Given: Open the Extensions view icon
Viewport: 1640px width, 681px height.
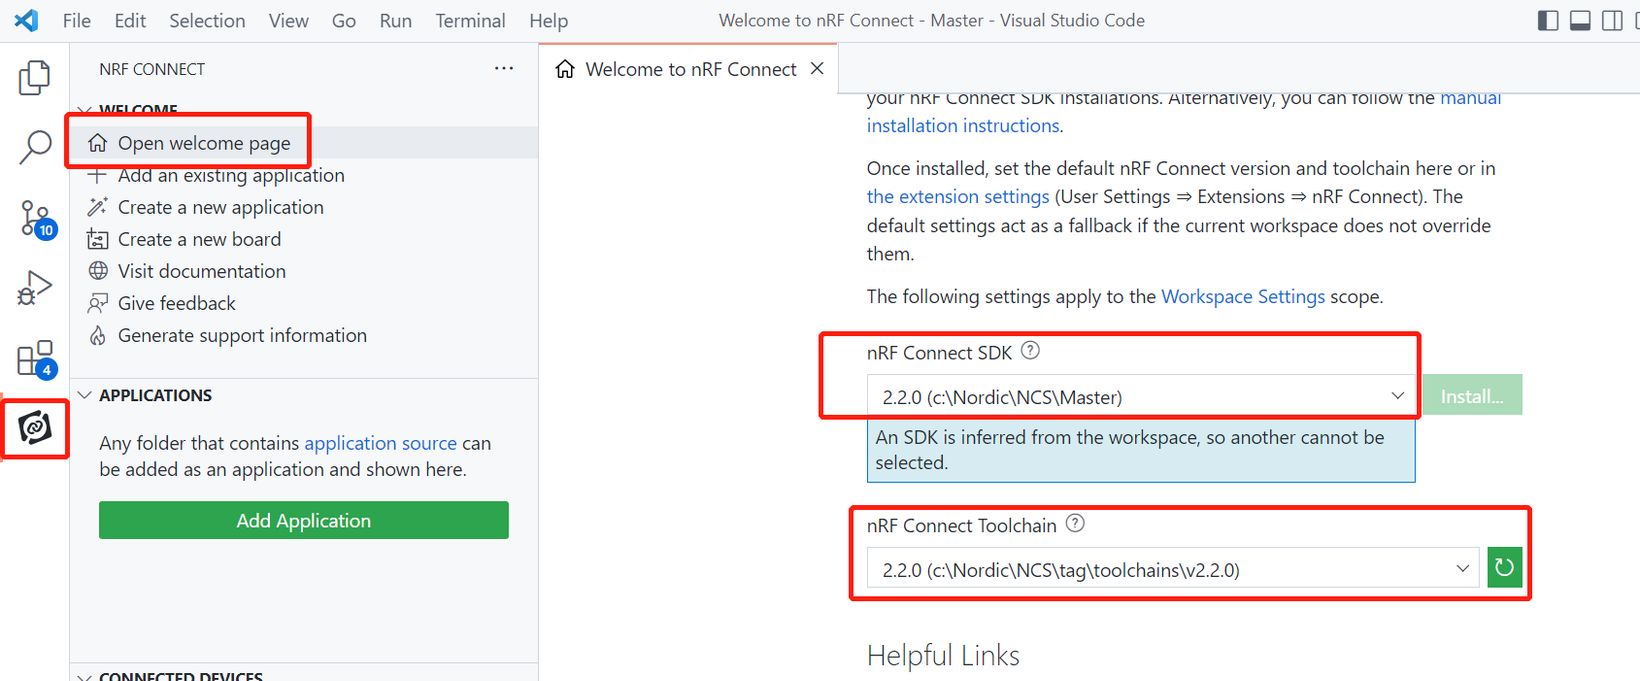Looking at the screenshot, I should click(34, 358).
